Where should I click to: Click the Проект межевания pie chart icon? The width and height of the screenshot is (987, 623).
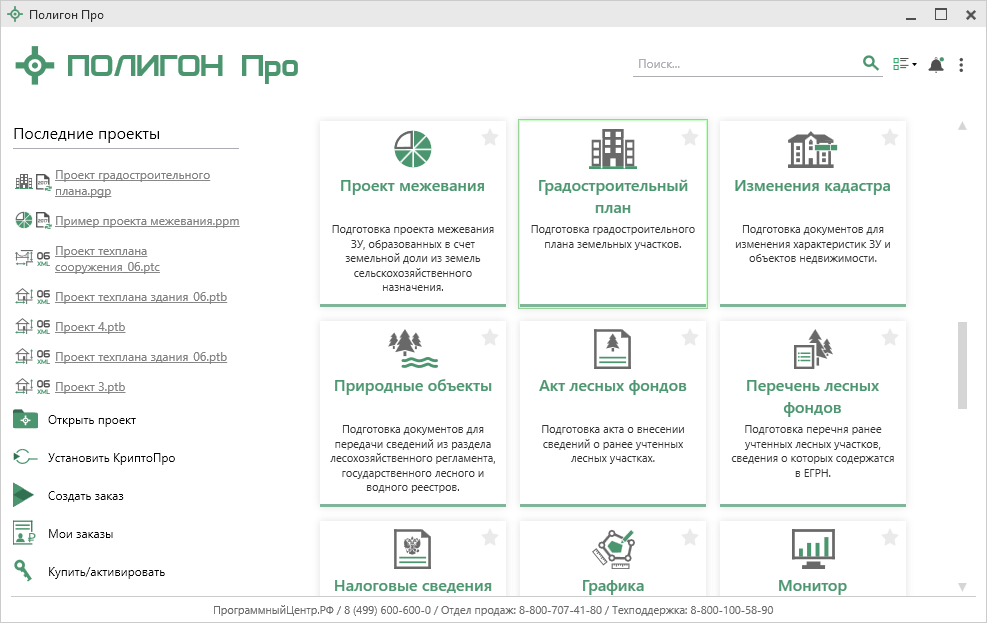(412, 149)
